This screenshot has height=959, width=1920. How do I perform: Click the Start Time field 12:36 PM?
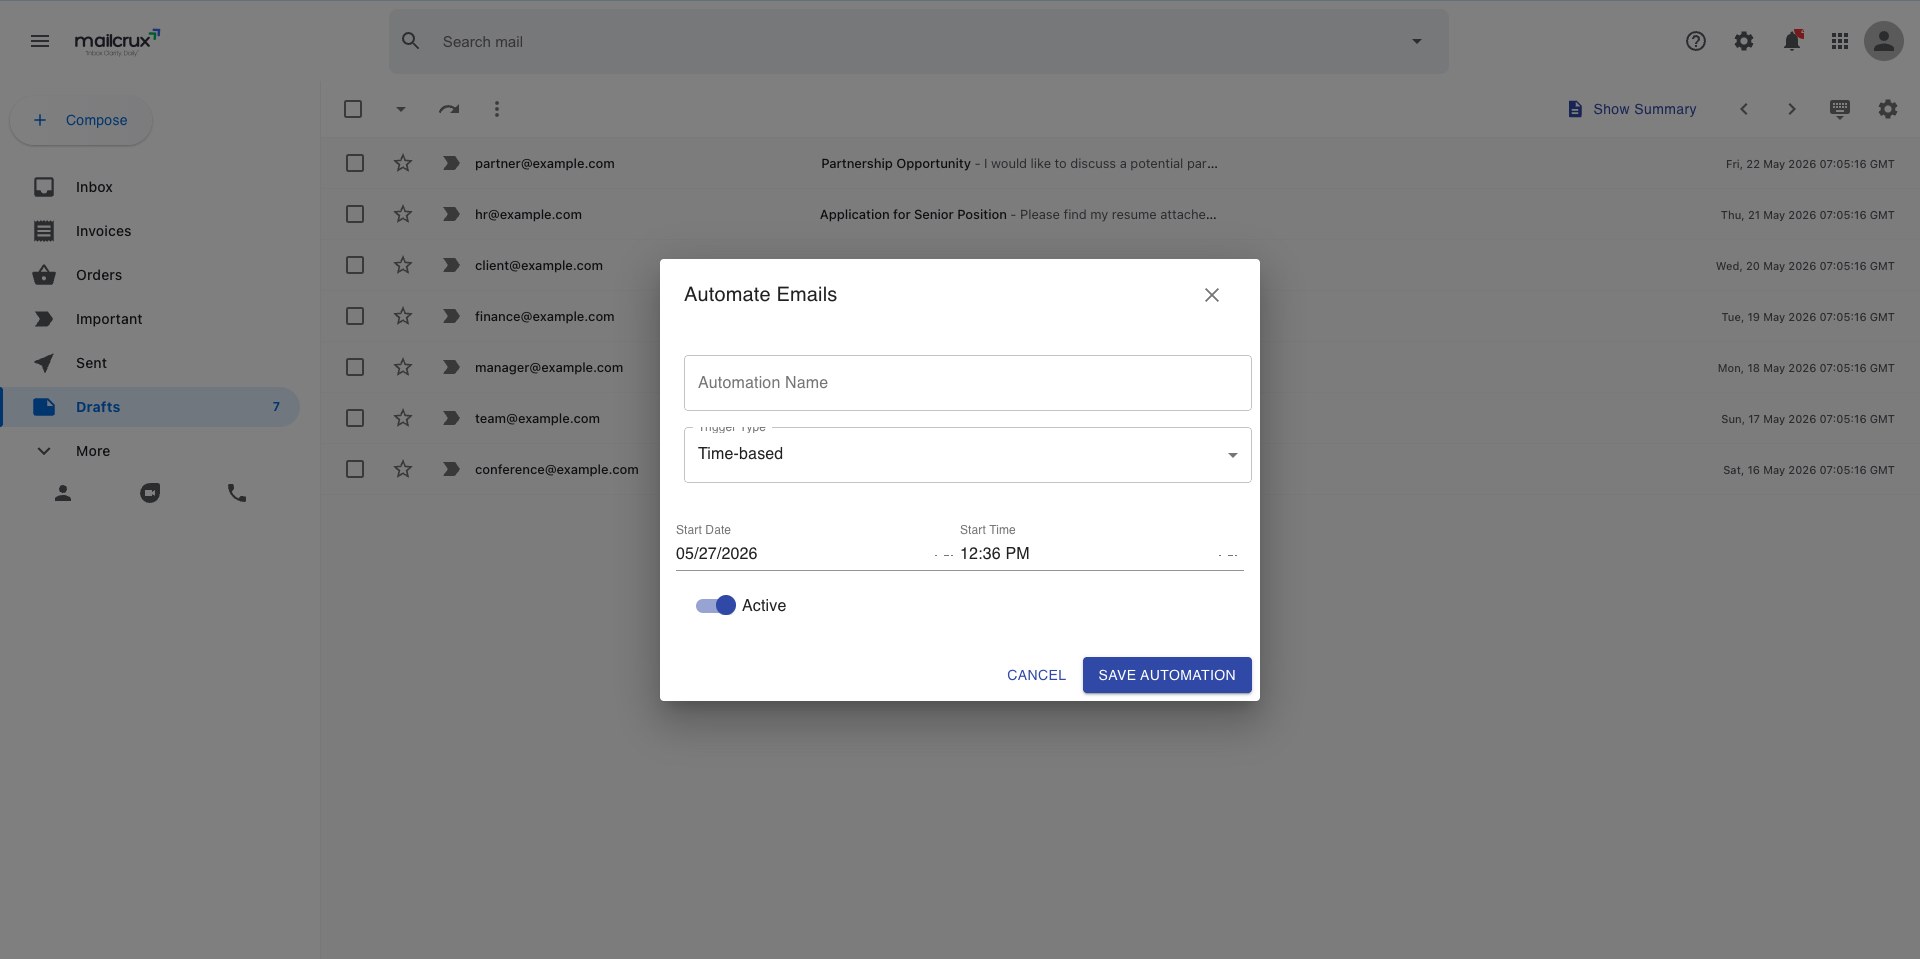coord(1100,554)
